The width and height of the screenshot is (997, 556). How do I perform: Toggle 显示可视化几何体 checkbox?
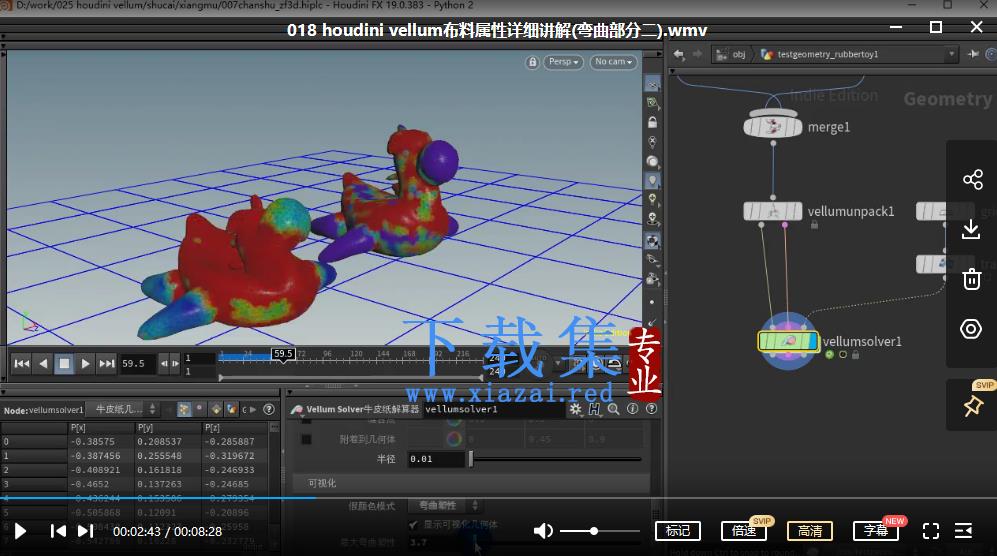tap(413, 524)
